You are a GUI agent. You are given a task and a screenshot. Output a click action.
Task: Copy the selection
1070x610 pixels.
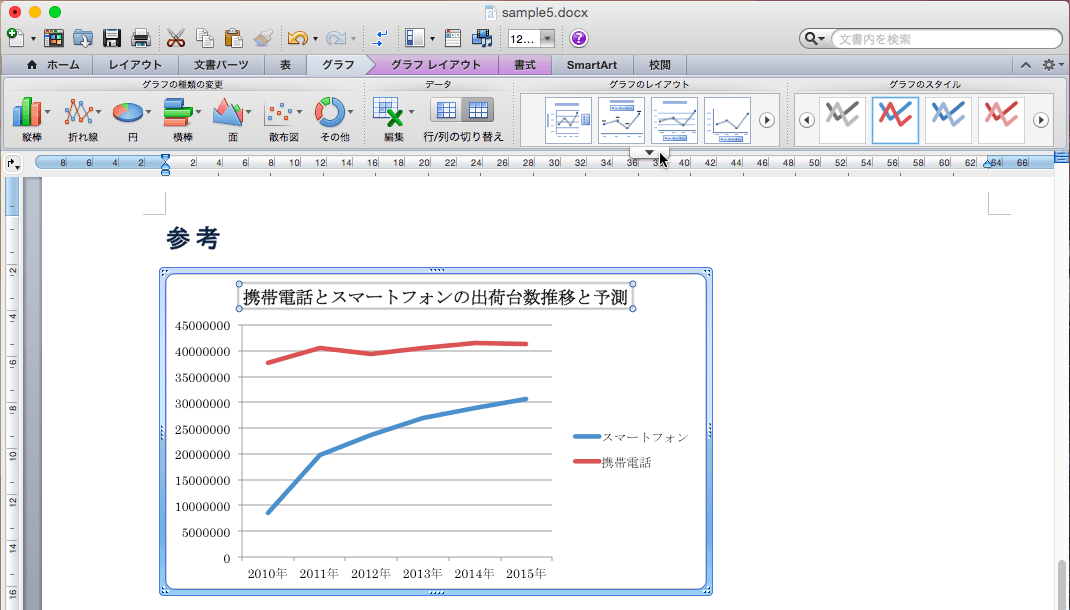pyautogui.click(x=205, y=38)
